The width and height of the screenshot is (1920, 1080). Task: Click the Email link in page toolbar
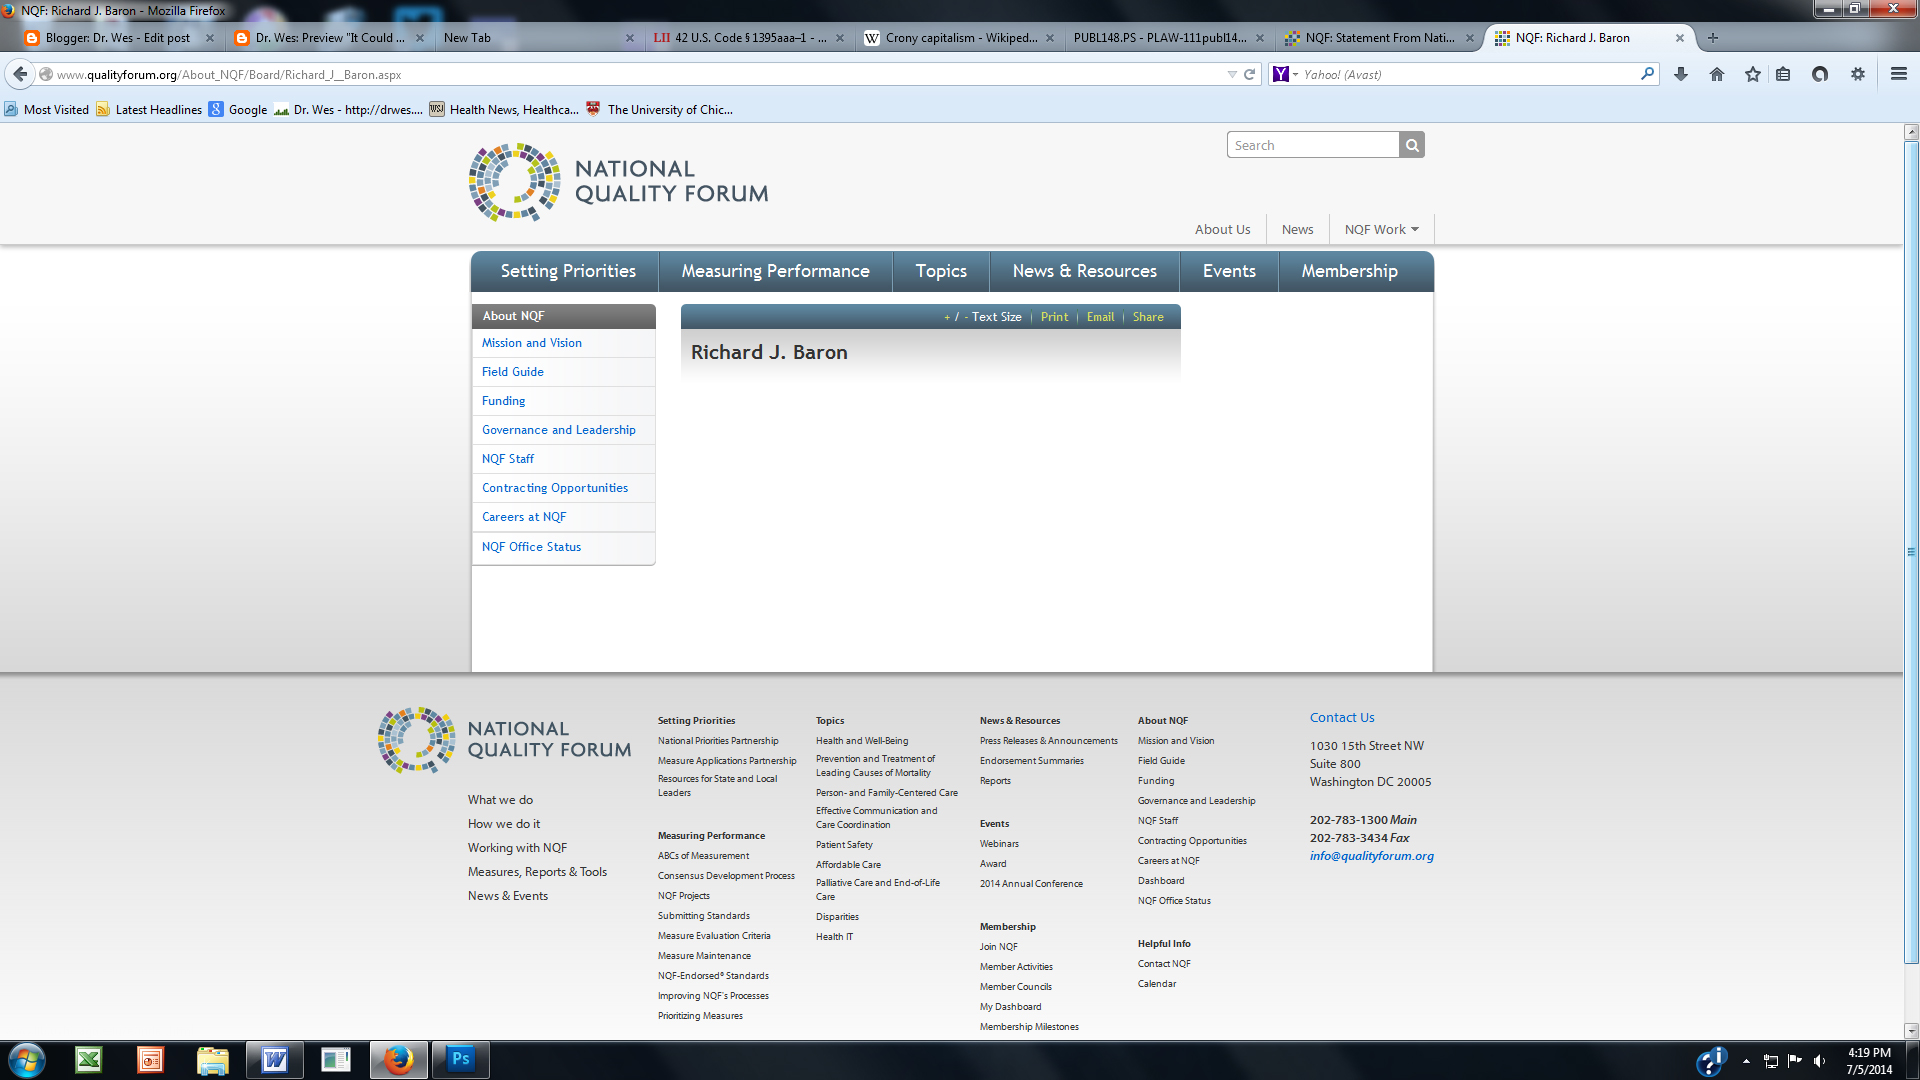[x=1100, y=317]
